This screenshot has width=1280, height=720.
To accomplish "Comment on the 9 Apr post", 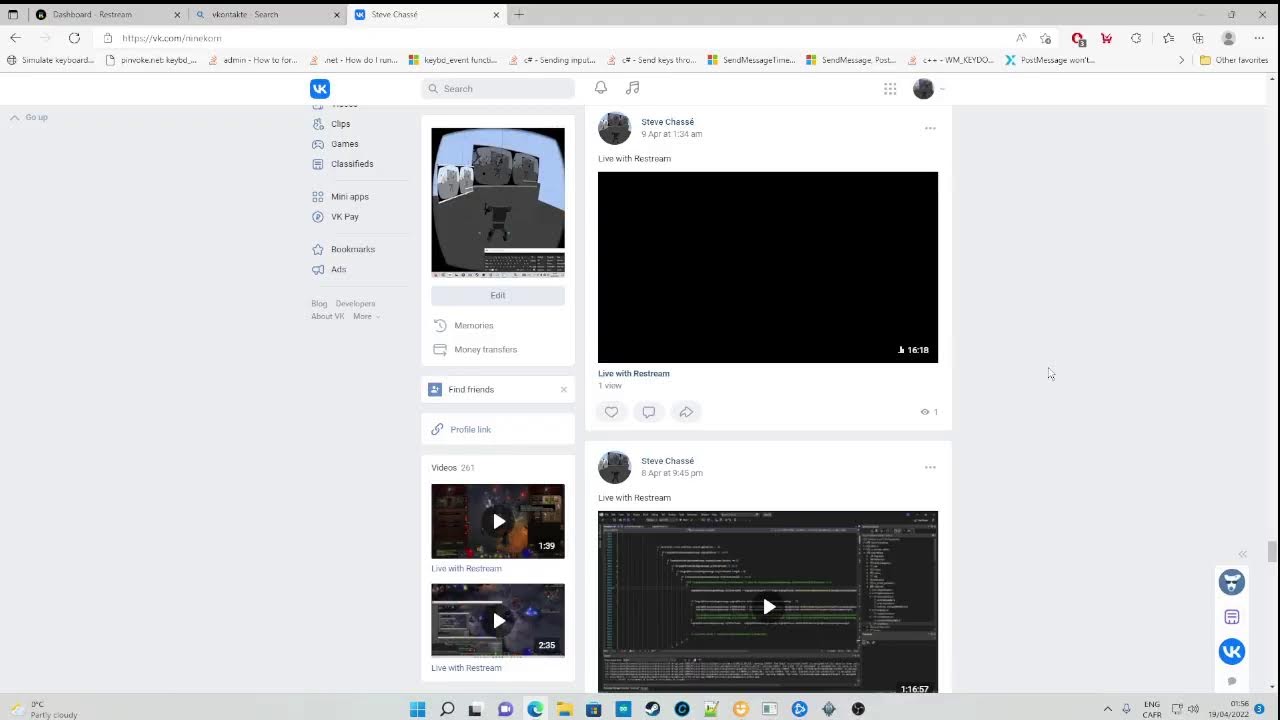I will click(x=649, y=412).
